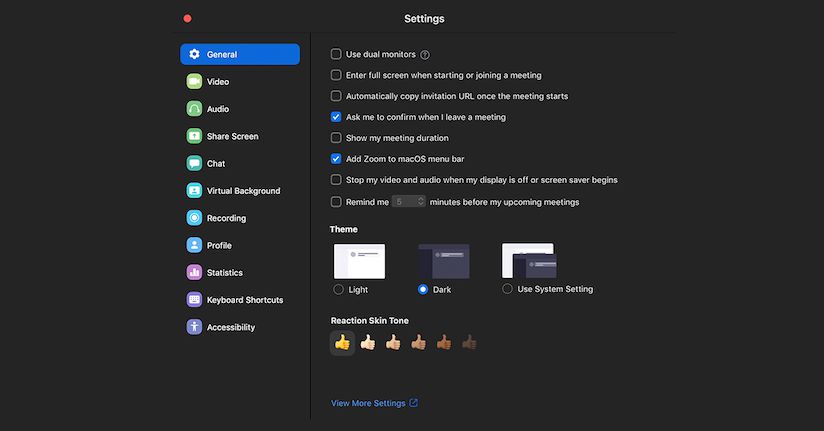This screenshot has width=824, height=431.
Task: Click the Light theme preview thumbnail
Action: pyautogui.click(x=359, y=261)
